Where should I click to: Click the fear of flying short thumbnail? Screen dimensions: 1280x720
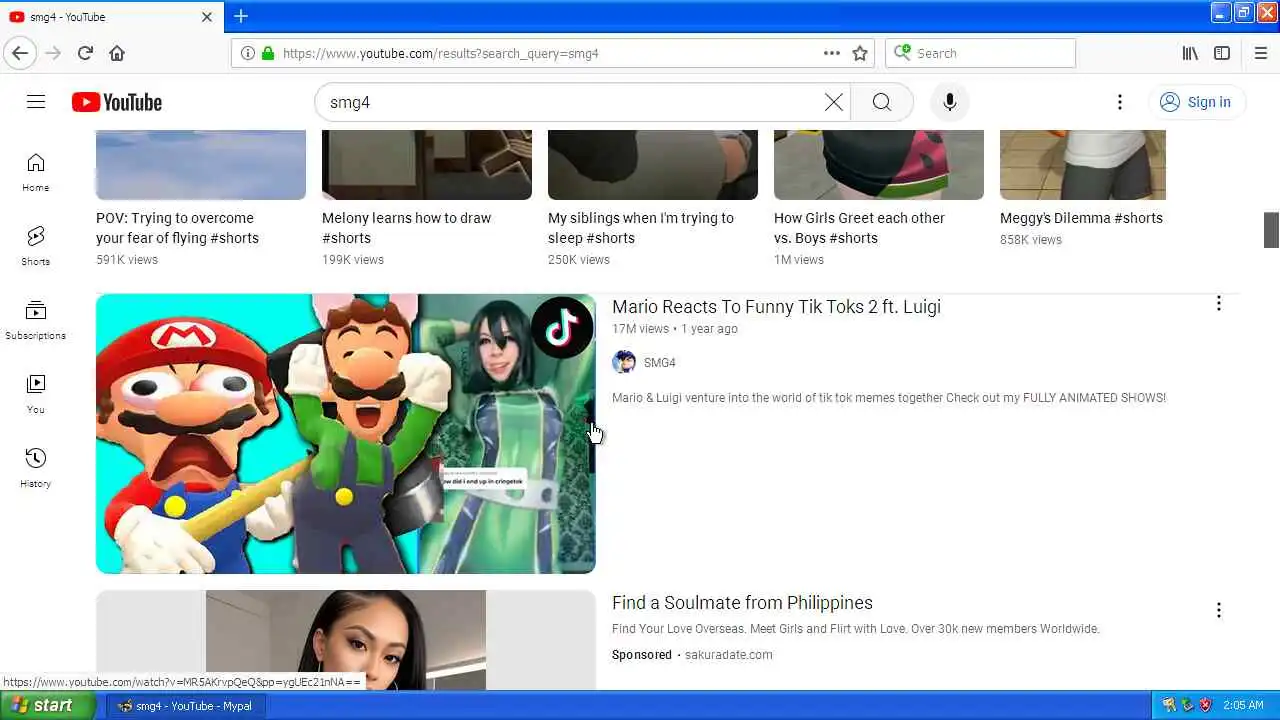click(x=201, y=165)
